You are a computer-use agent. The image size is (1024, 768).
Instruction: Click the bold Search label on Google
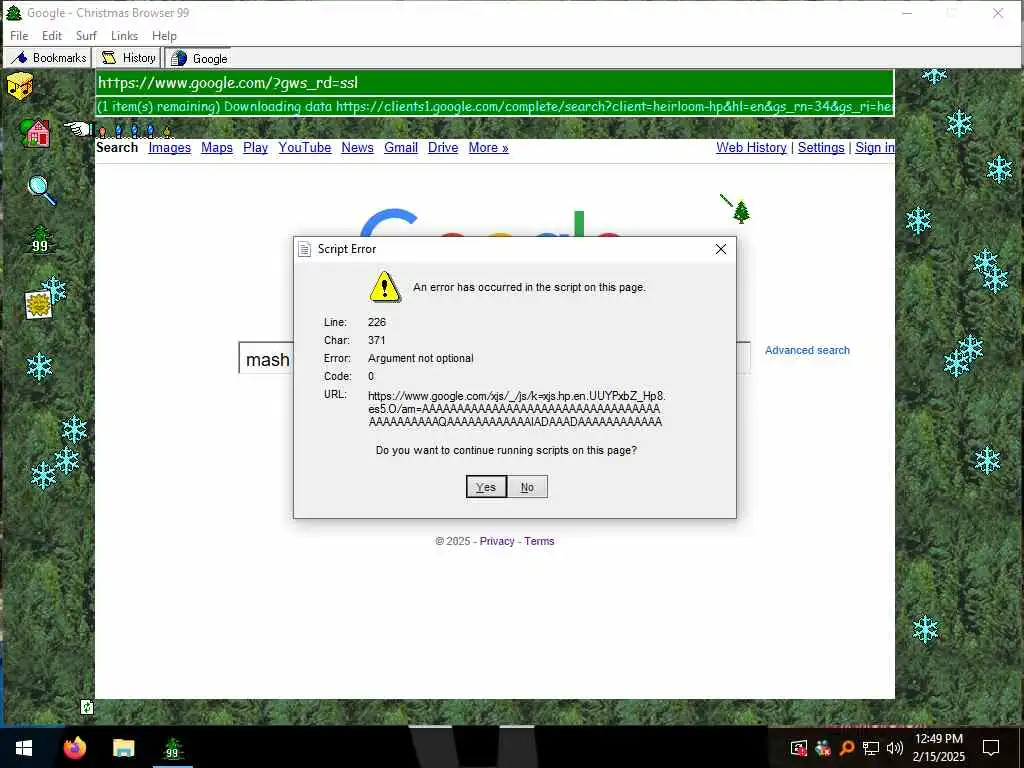tap(117, 147)
